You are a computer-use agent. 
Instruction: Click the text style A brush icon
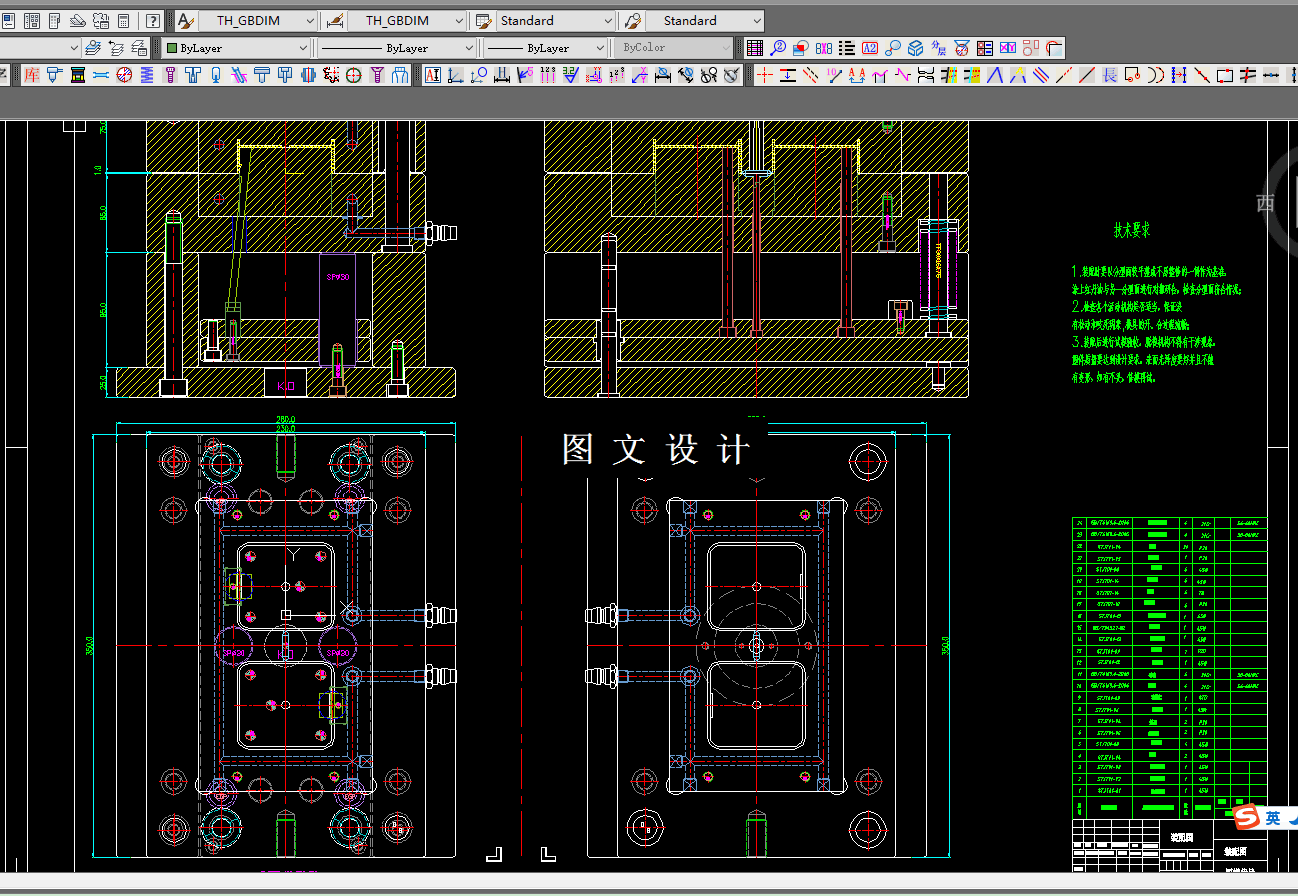pos(186,20)
